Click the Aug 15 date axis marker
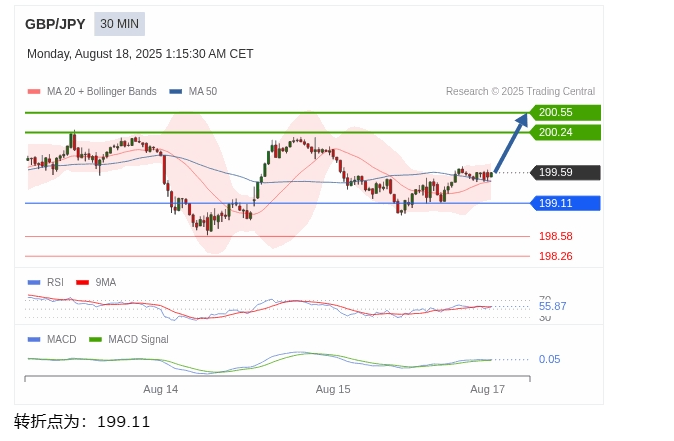The width and height of the screenshot is (674, 441). (x=333, y=389)
